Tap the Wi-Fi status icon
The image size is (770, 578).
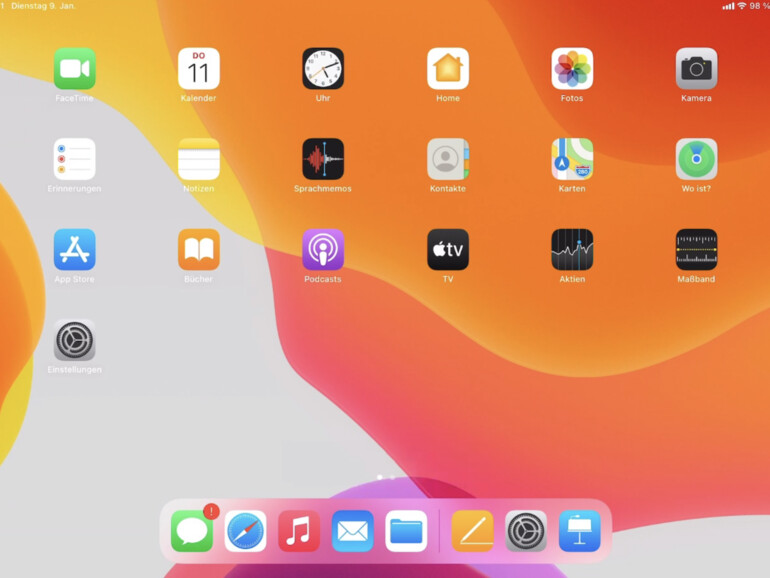(742, 6)
